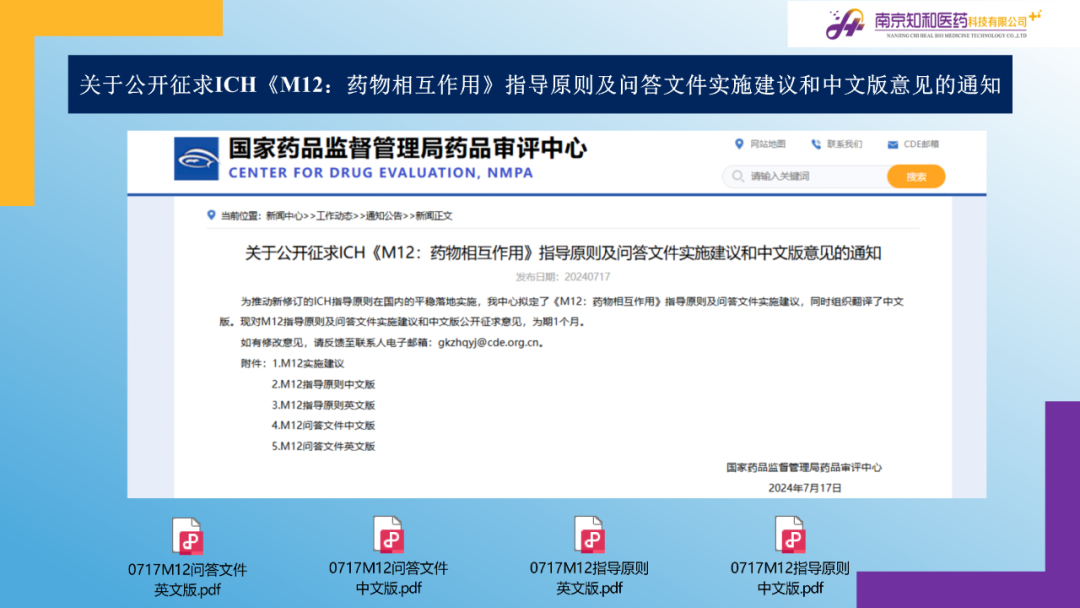1080x608 pixels.
Task: Go to 工作动态 in the breadcrumb
Action: pos(336,215)
